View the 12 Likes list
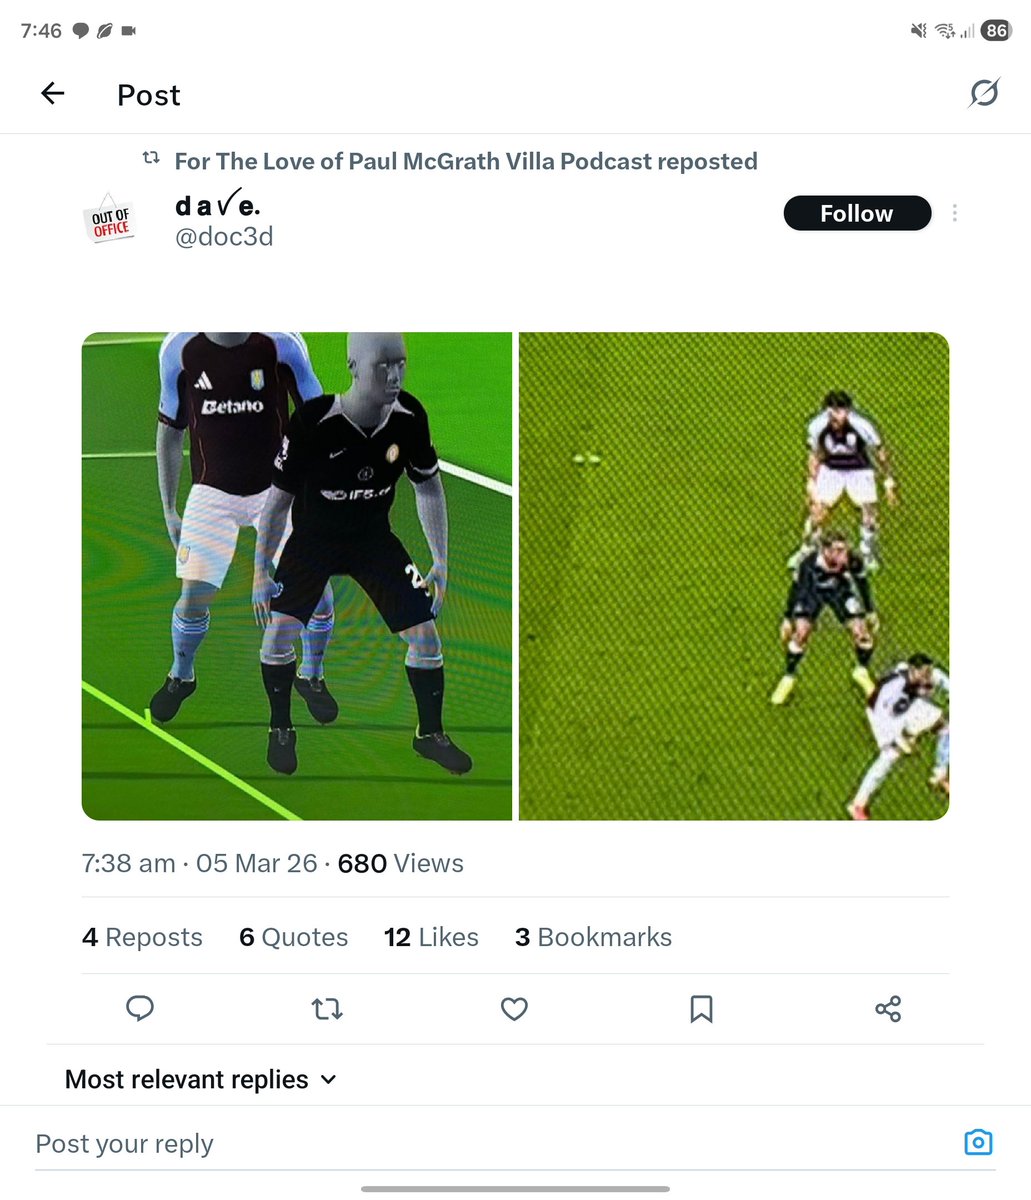This screenshot has height=1200, width=1031. [431, 937]
